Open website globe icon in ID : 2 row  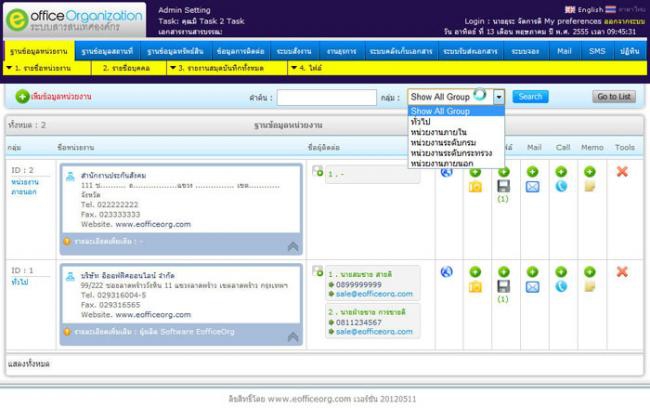(x=446, y=171)
